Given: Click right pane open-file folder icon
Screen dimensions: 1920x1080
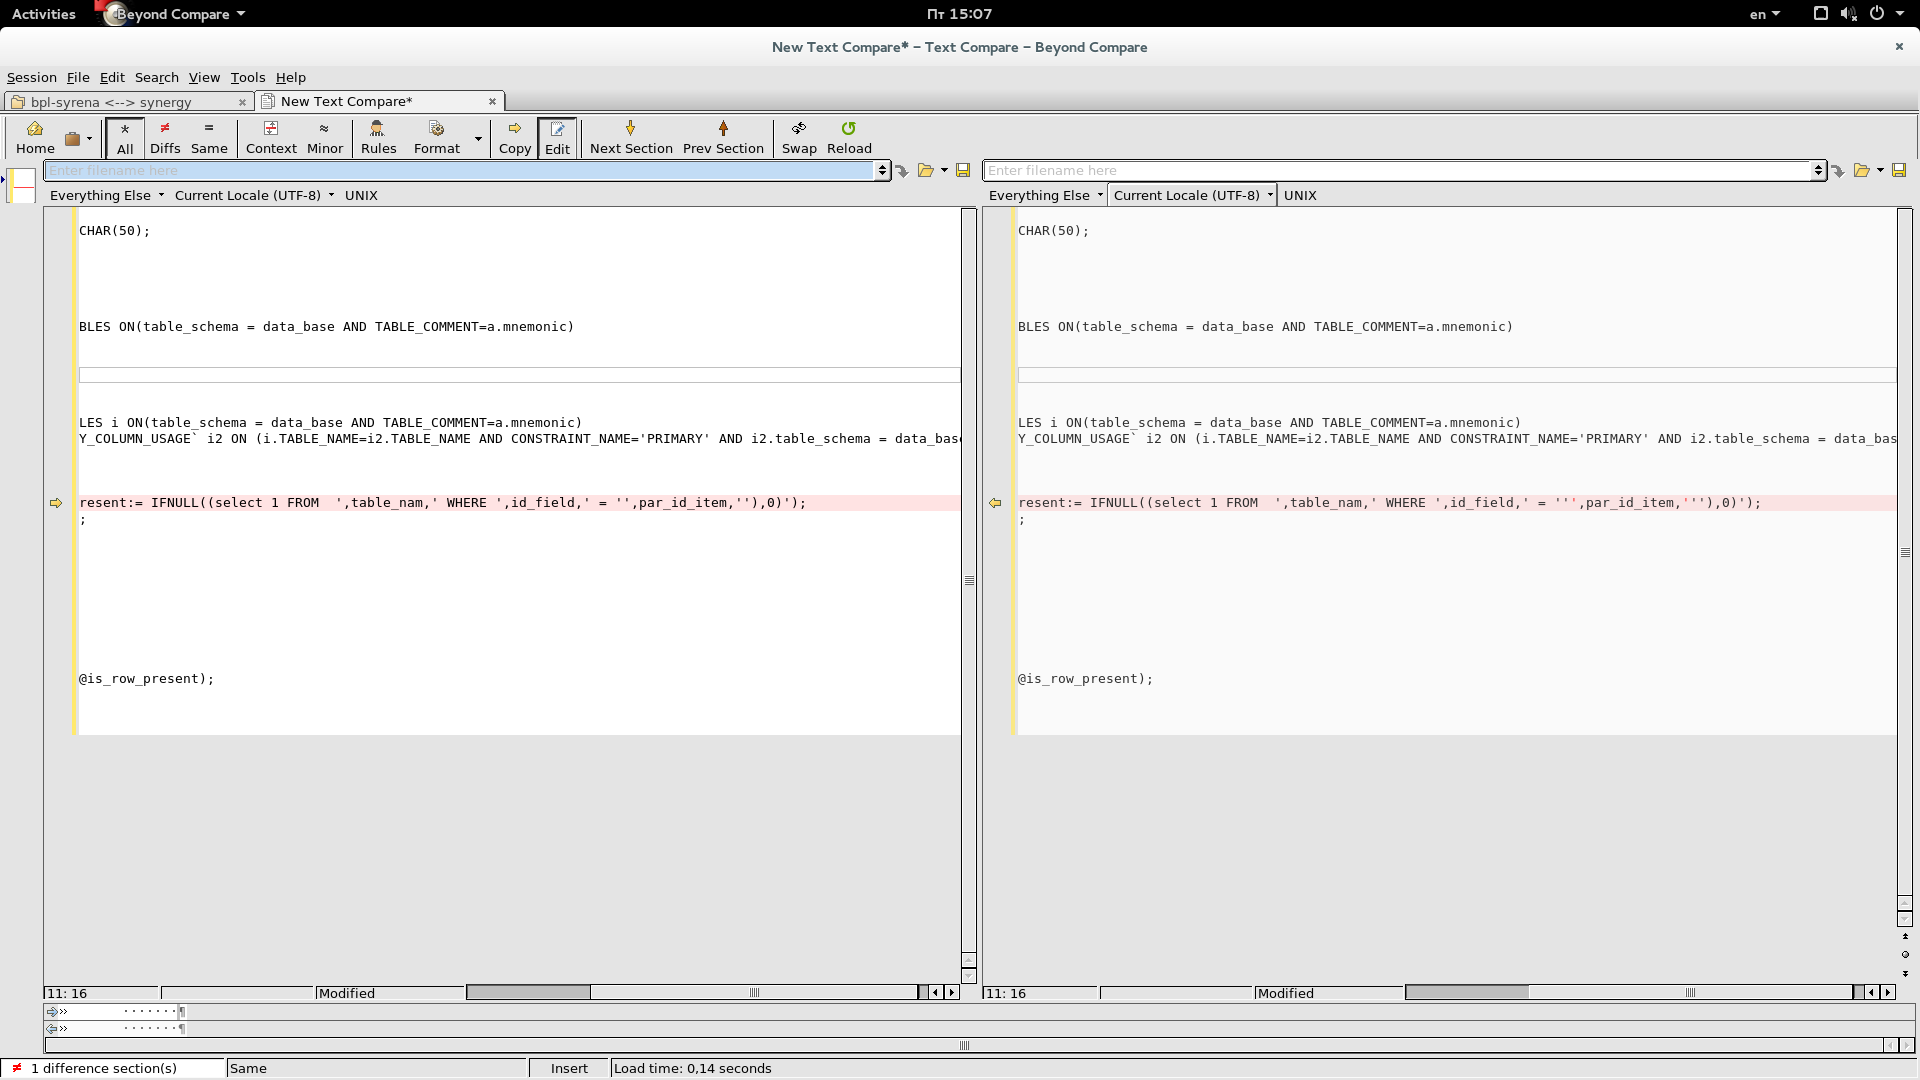Looking at the screenshot, I should [x=1861, y=171].
